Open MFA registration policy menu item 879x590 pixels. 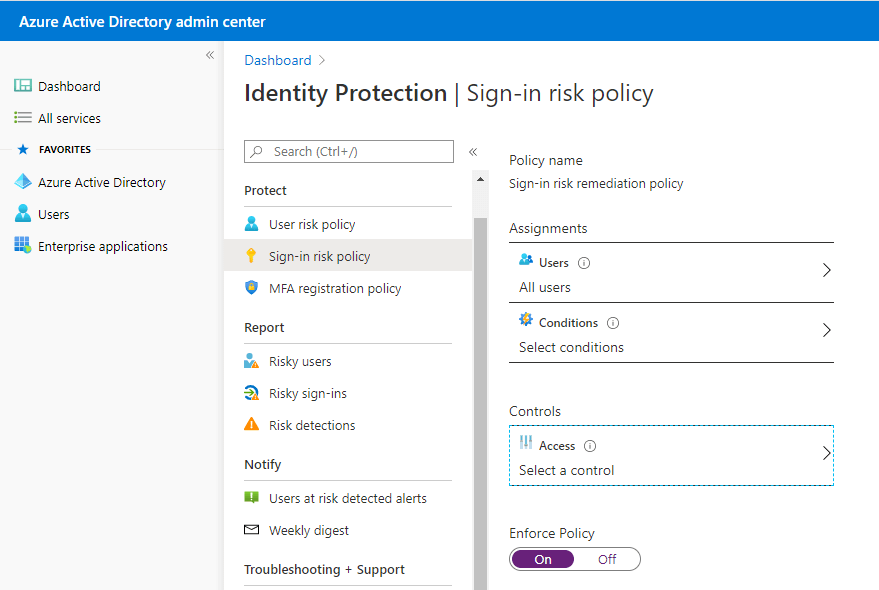click(x=348, y=288)
